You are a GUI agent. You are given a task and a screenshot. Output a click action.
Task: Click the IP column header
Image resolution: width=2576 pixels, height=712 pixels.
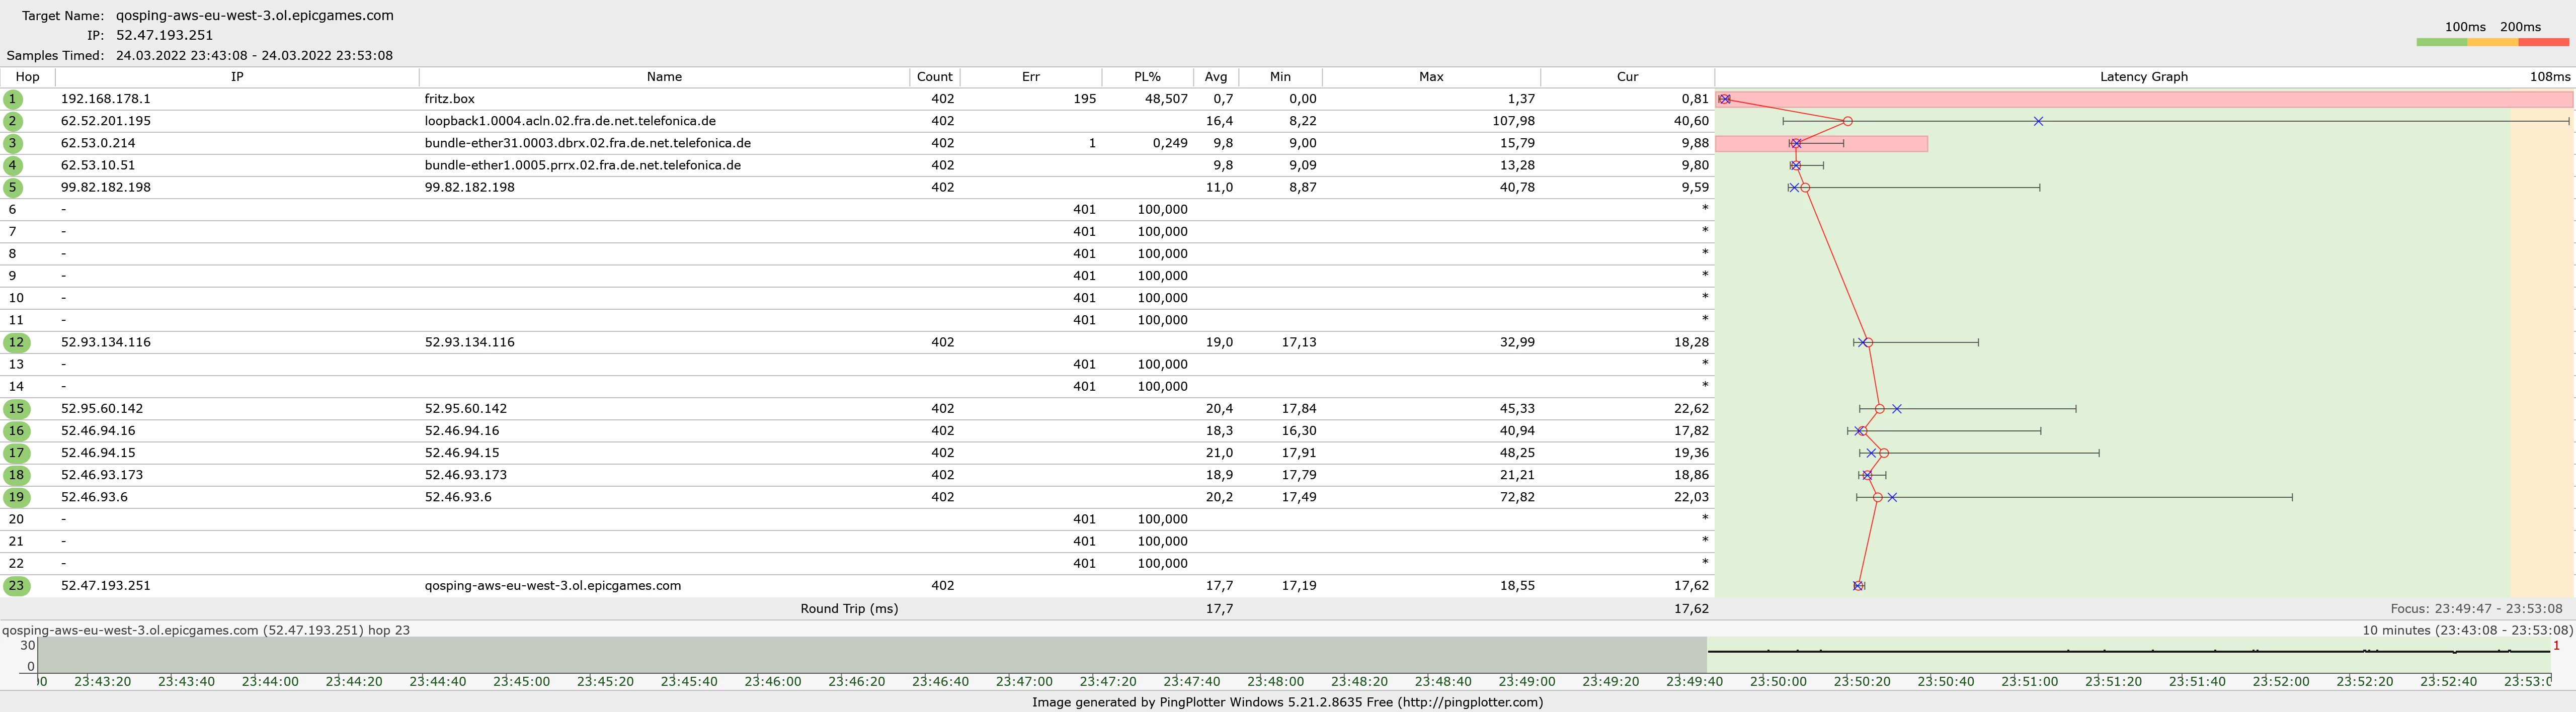237,77
